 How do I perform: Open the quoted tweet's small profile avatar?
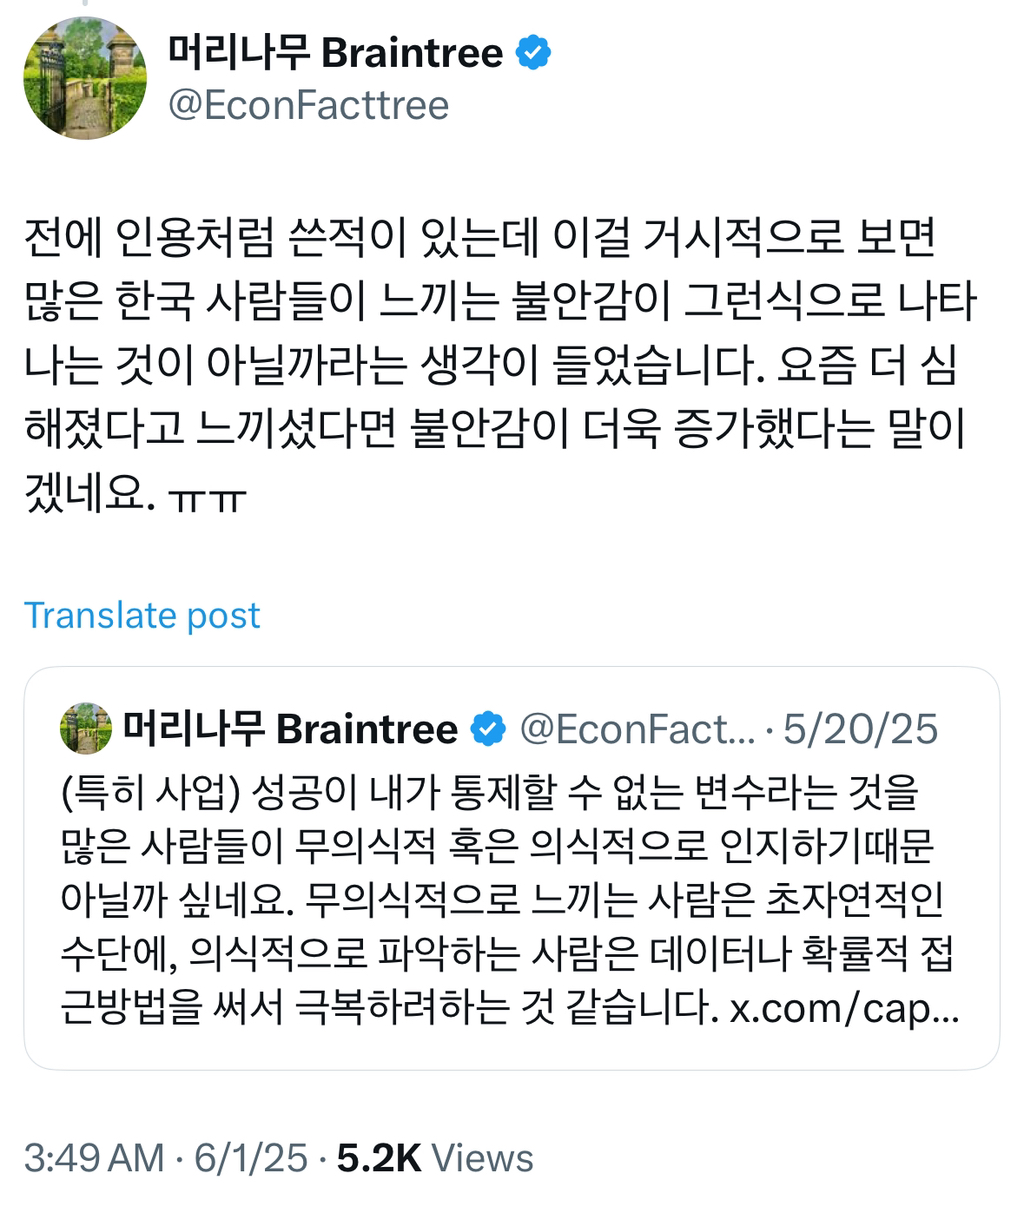pos(85,727)
